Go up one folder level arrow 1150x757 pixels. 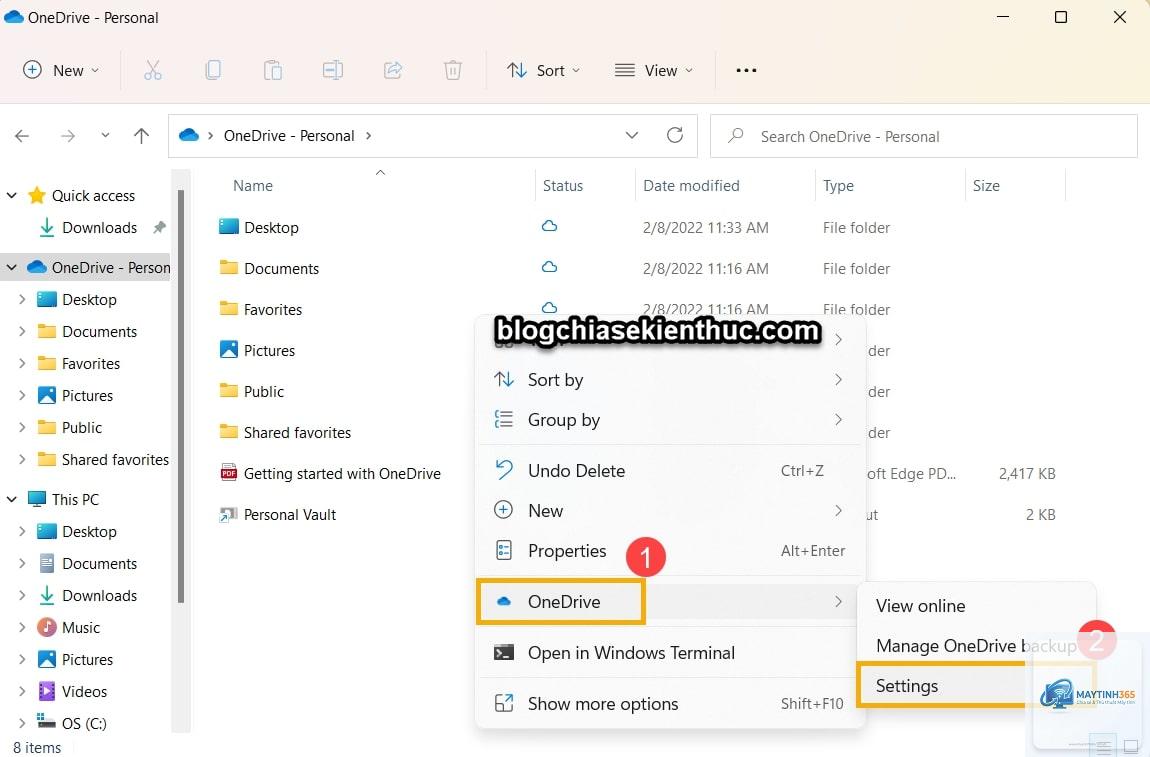(142, 136)
